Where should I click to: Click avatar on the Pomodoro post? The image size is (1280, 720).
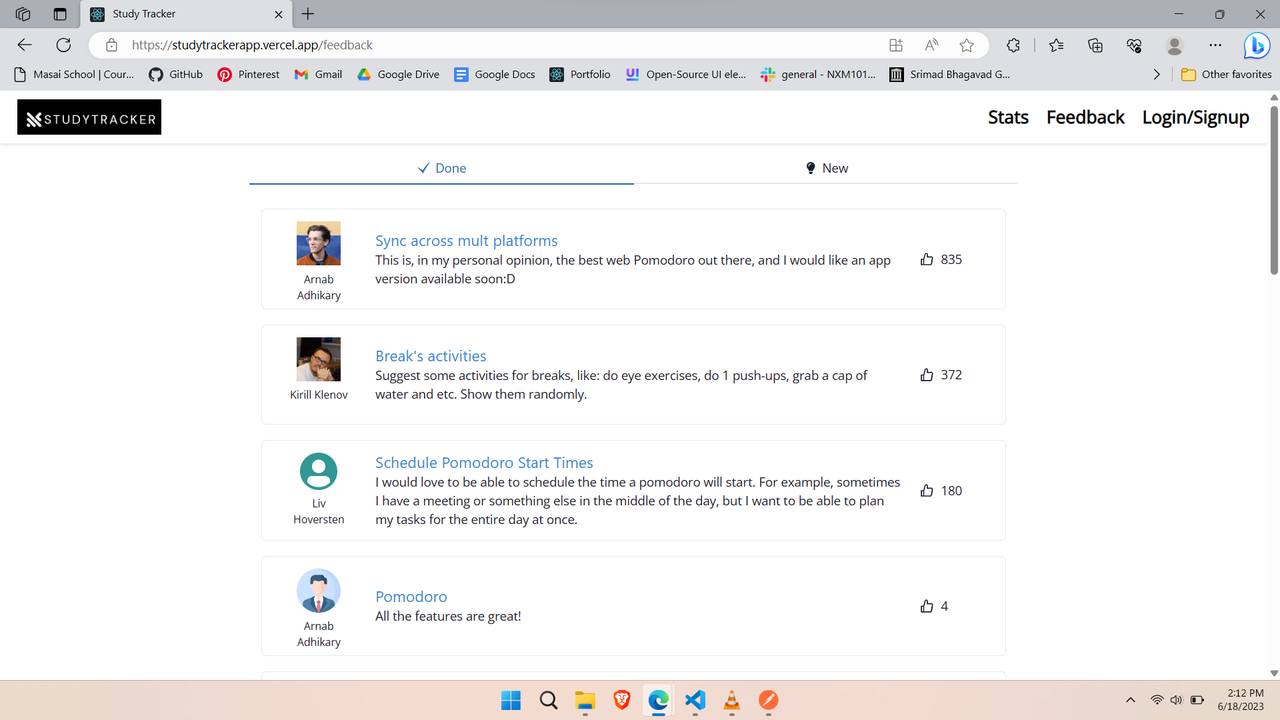coord(319,591)
